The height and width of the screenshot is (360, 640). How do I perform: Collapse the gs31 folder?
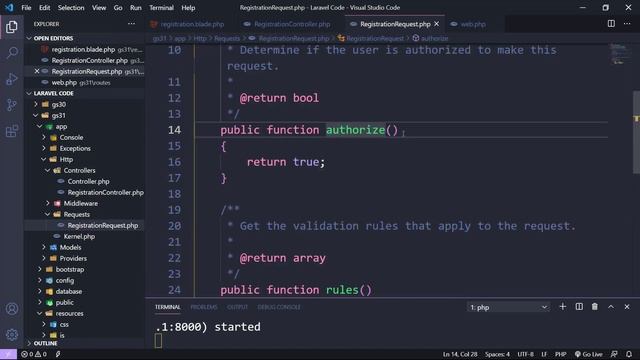click(58, 115)
